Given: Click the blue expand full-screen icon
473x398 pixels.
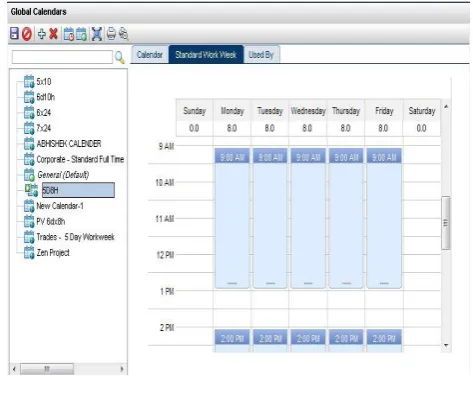Looking at the screenshot, I should coord(97,34).
